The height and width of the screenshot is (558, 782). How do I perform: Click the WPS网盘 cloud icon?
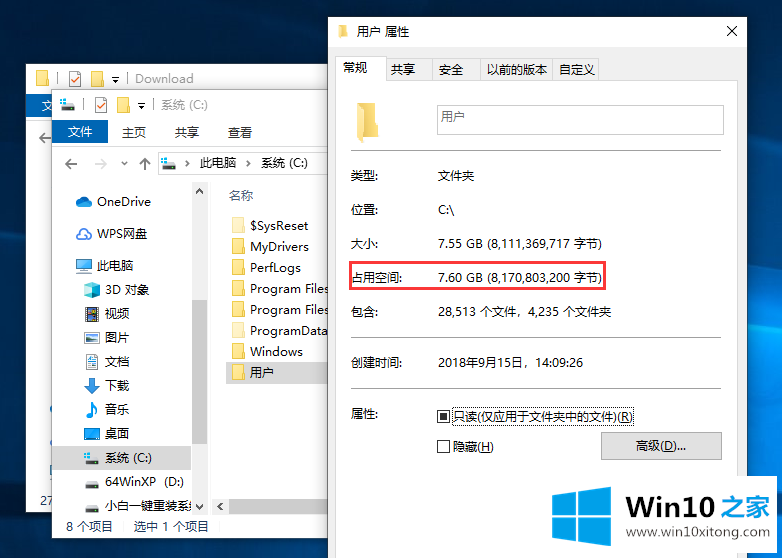coord(84,234)
